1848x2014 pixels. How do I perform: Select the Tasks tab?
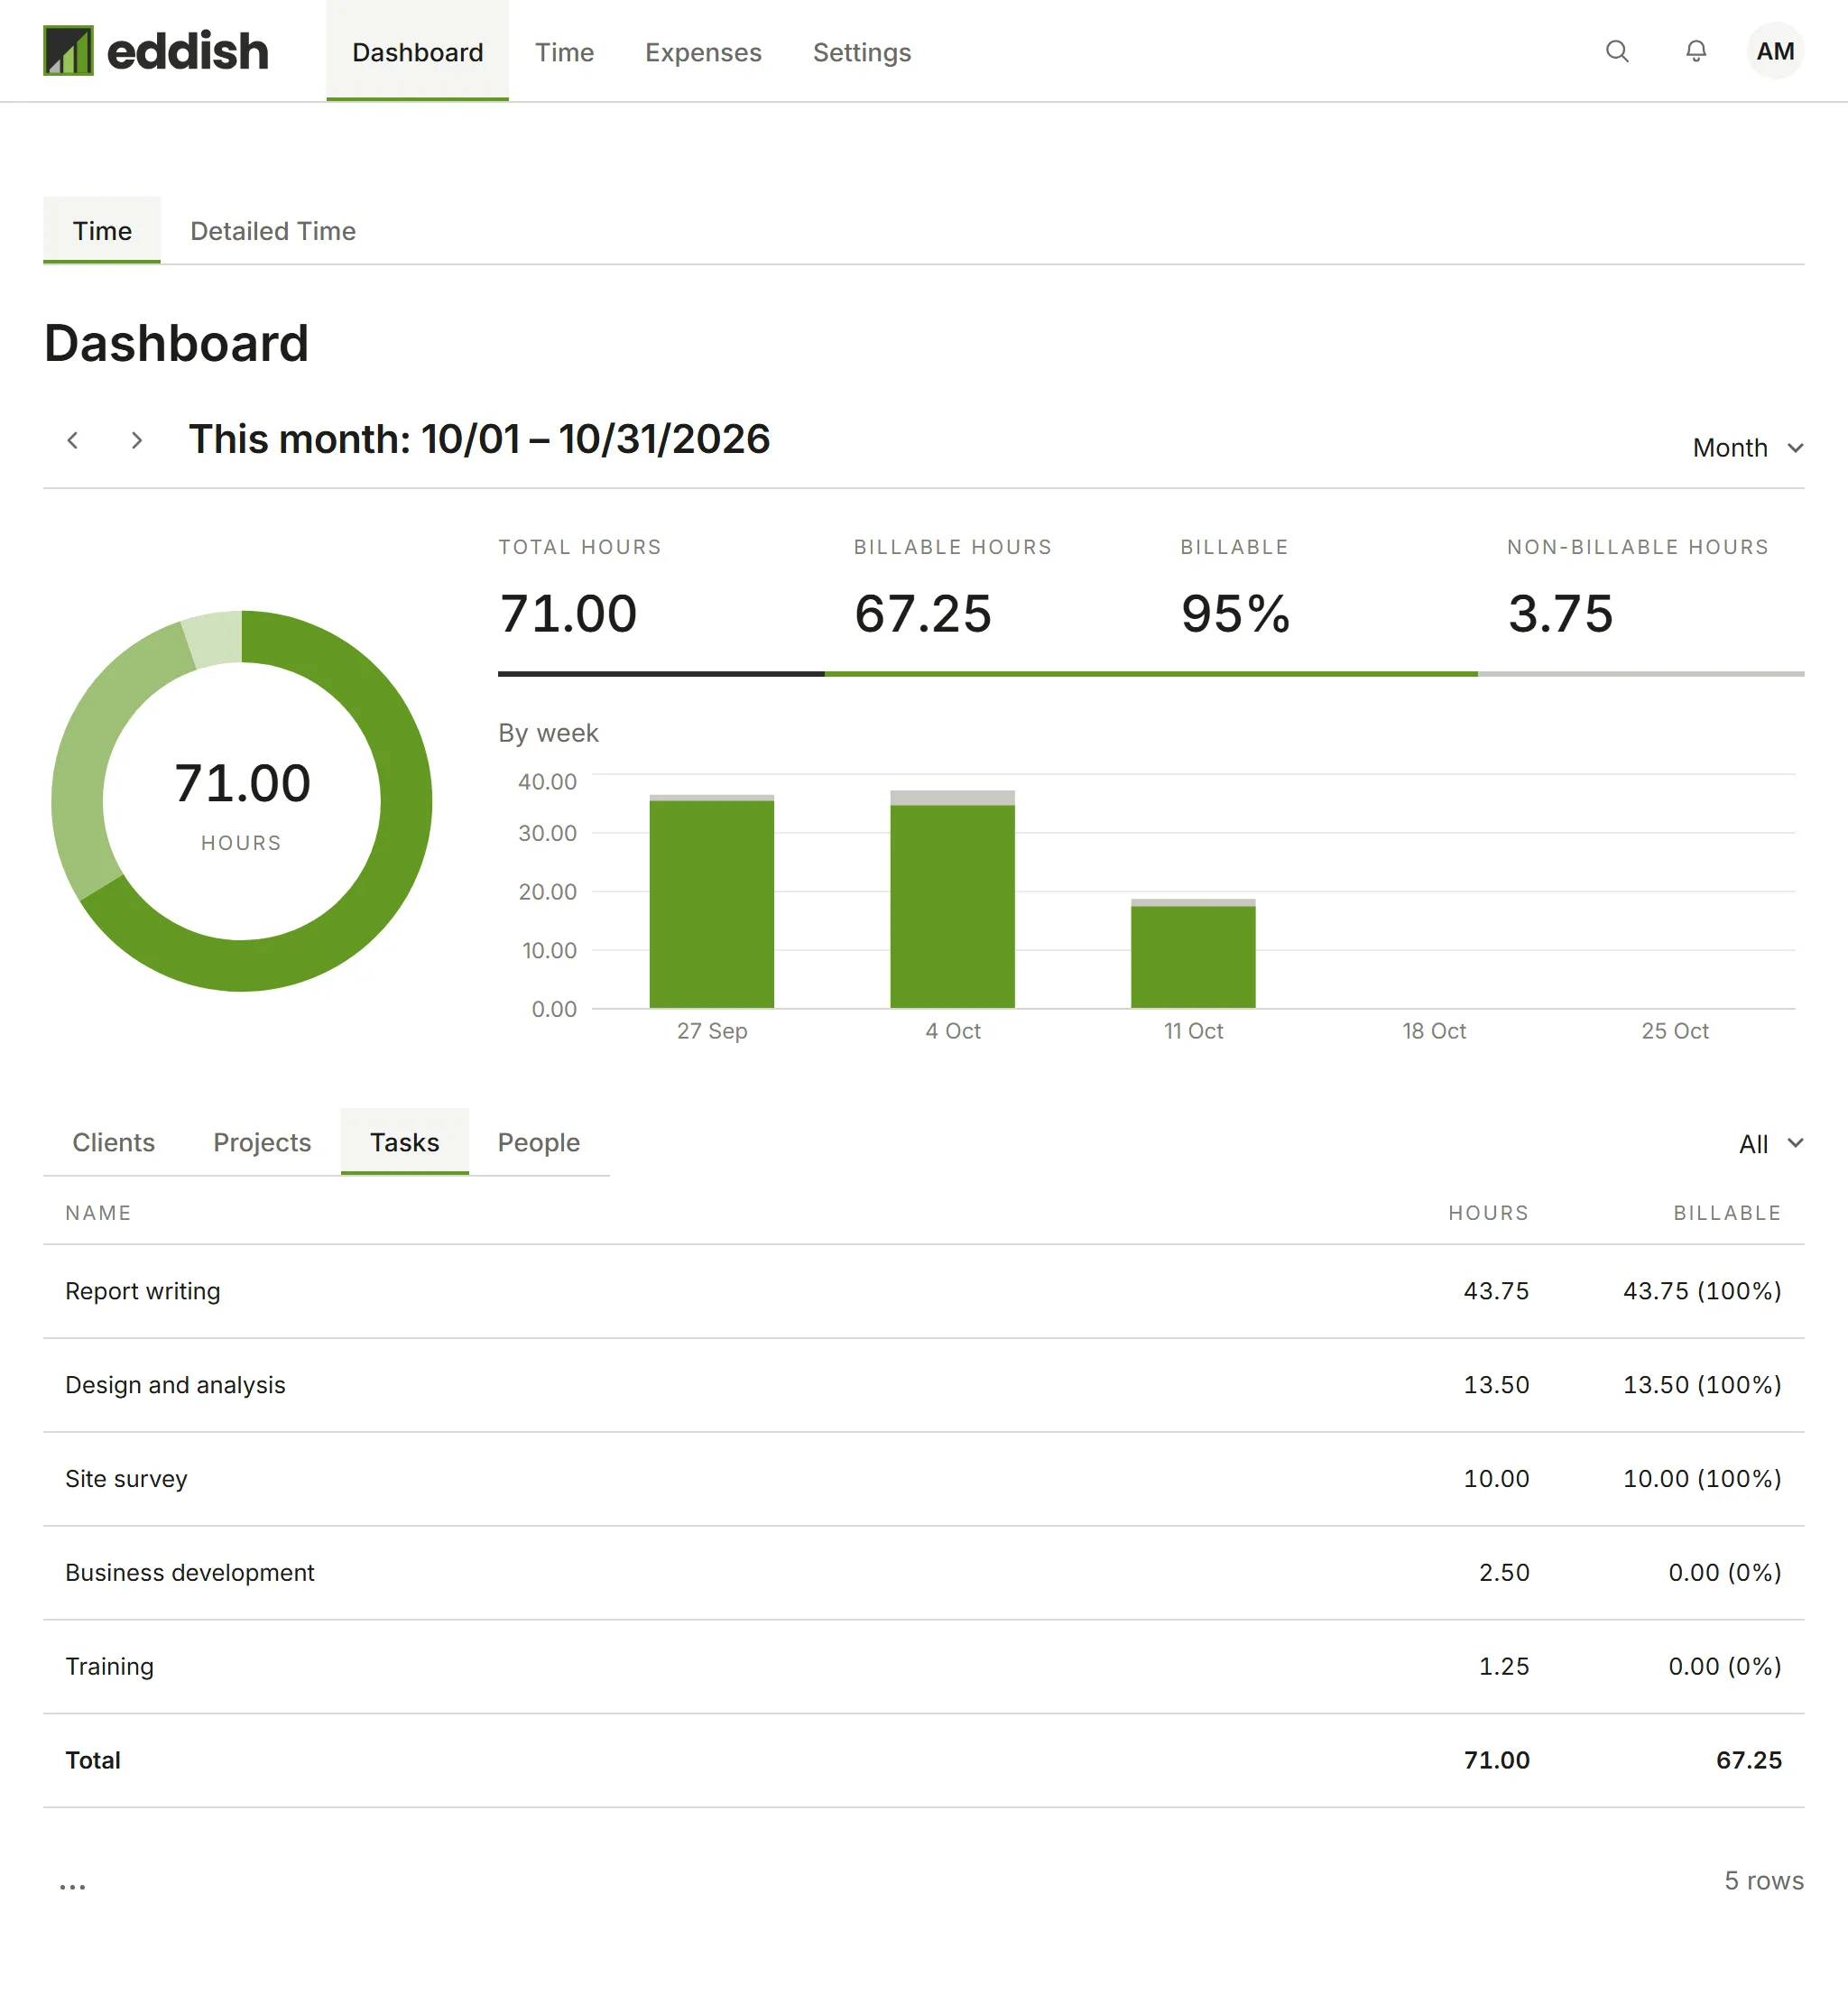point(405,1142)
